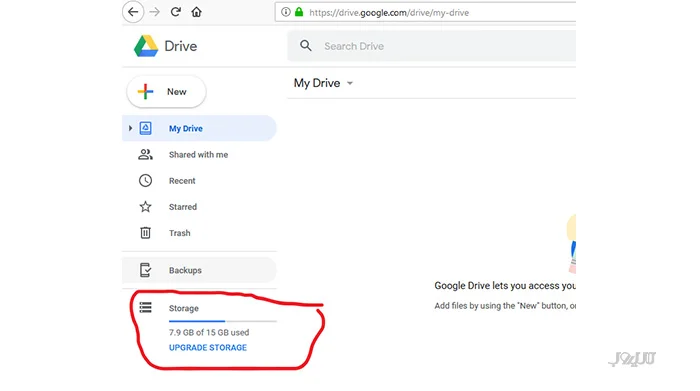This screenshot has width=700, height=391.
Task: Show site information via the info icon
Action: tap(286, 12)
